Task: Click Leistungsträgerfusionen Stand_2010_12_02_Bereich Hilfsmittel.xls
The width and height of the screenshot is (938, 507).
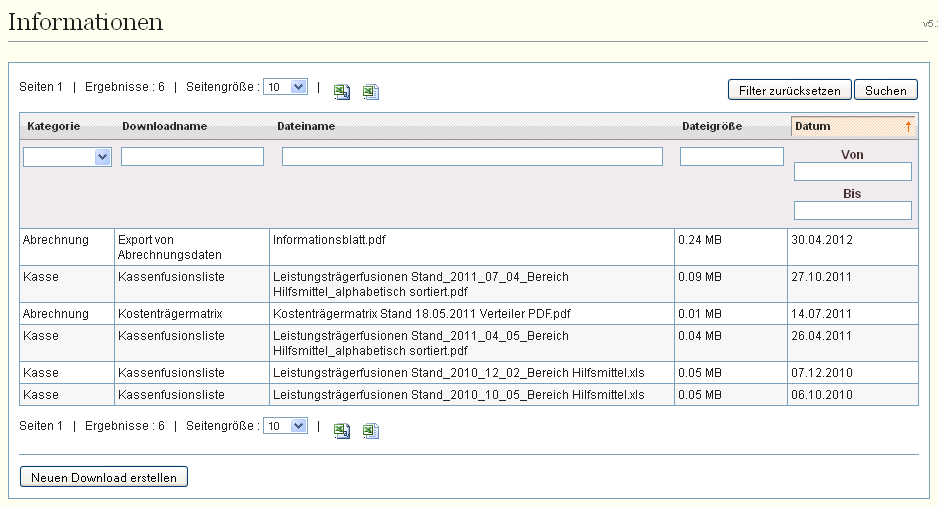Action: coord(459,373)
